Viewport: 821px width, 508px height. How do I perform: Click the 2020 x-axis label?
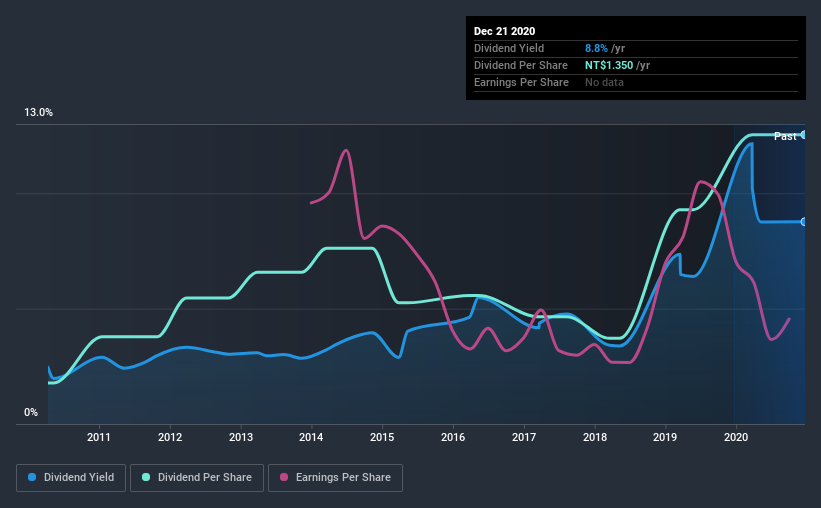[x=736, y=437]
